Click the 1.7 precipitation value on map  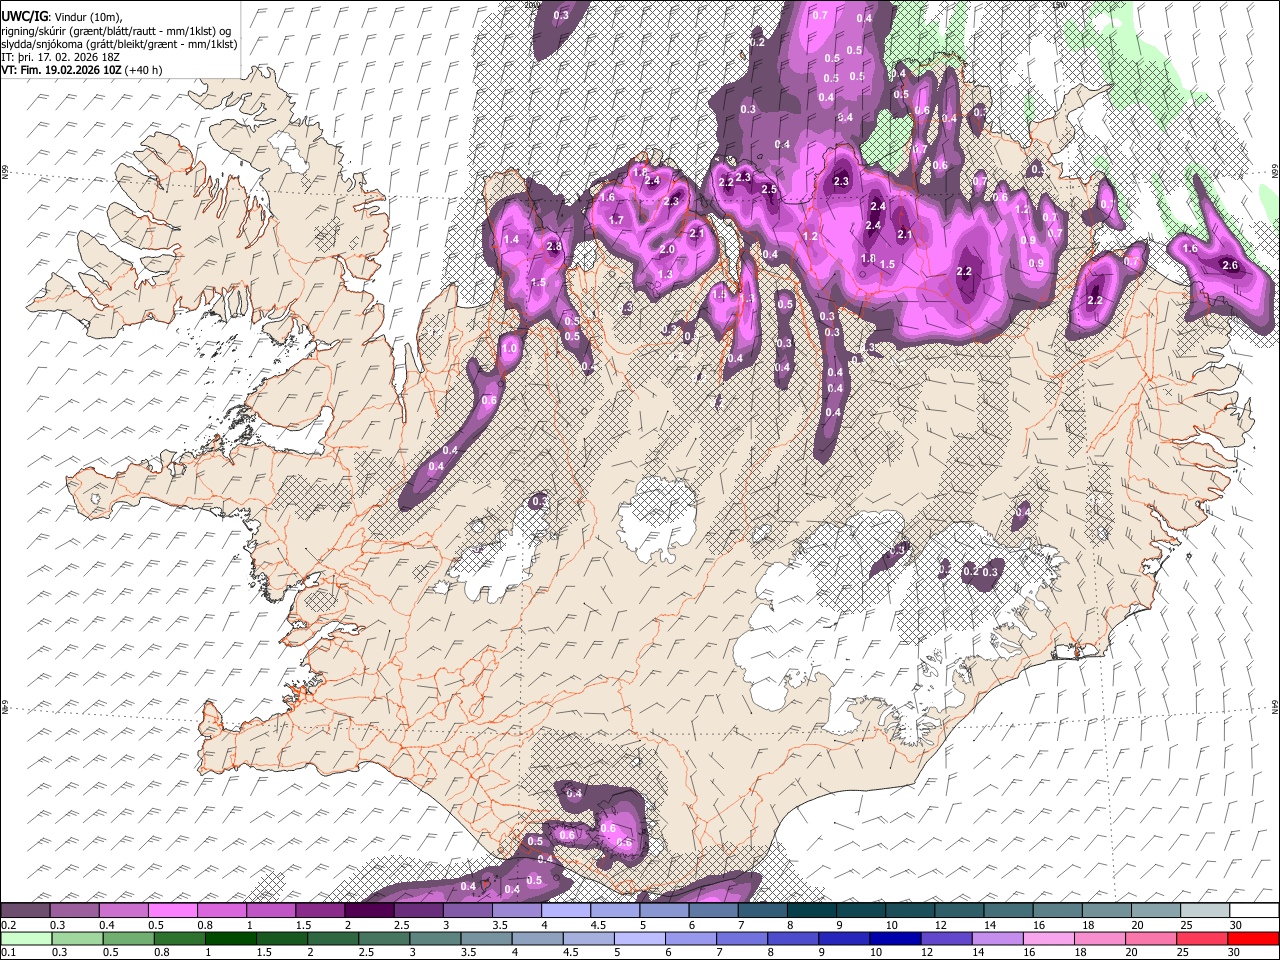point(617,220)
